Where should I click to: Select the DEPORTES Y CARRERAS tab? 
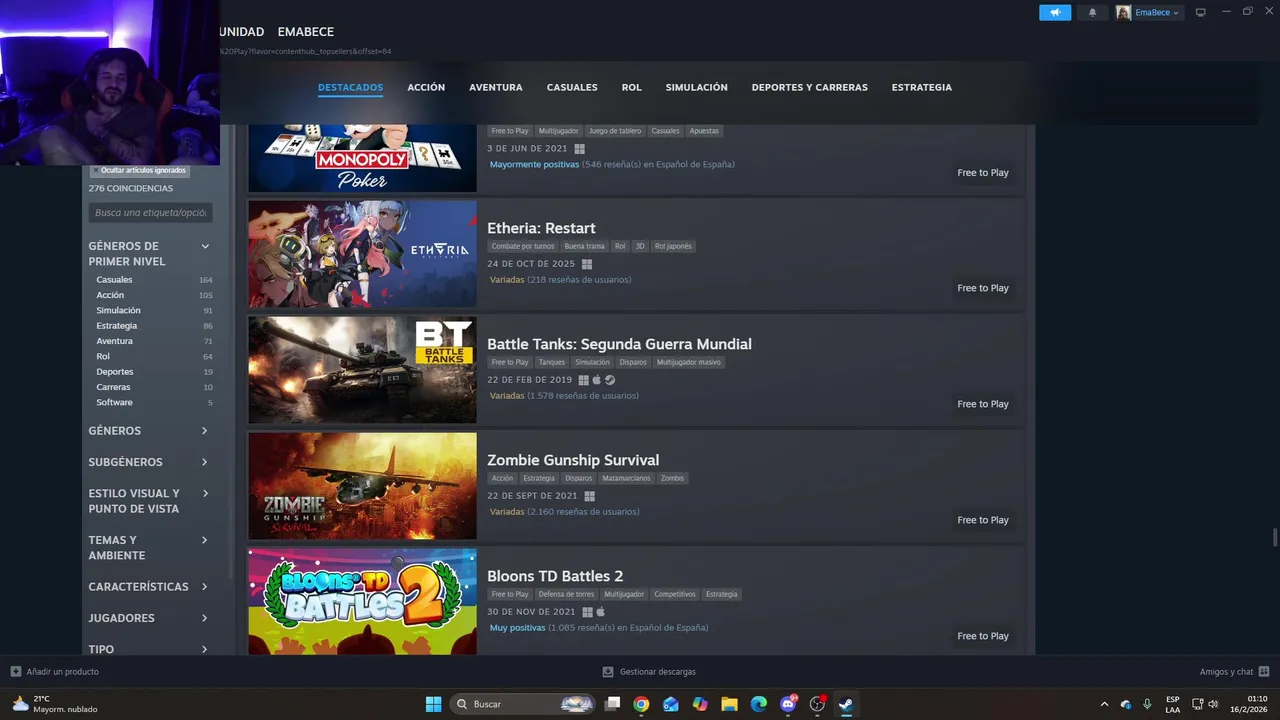pos(810,87)
